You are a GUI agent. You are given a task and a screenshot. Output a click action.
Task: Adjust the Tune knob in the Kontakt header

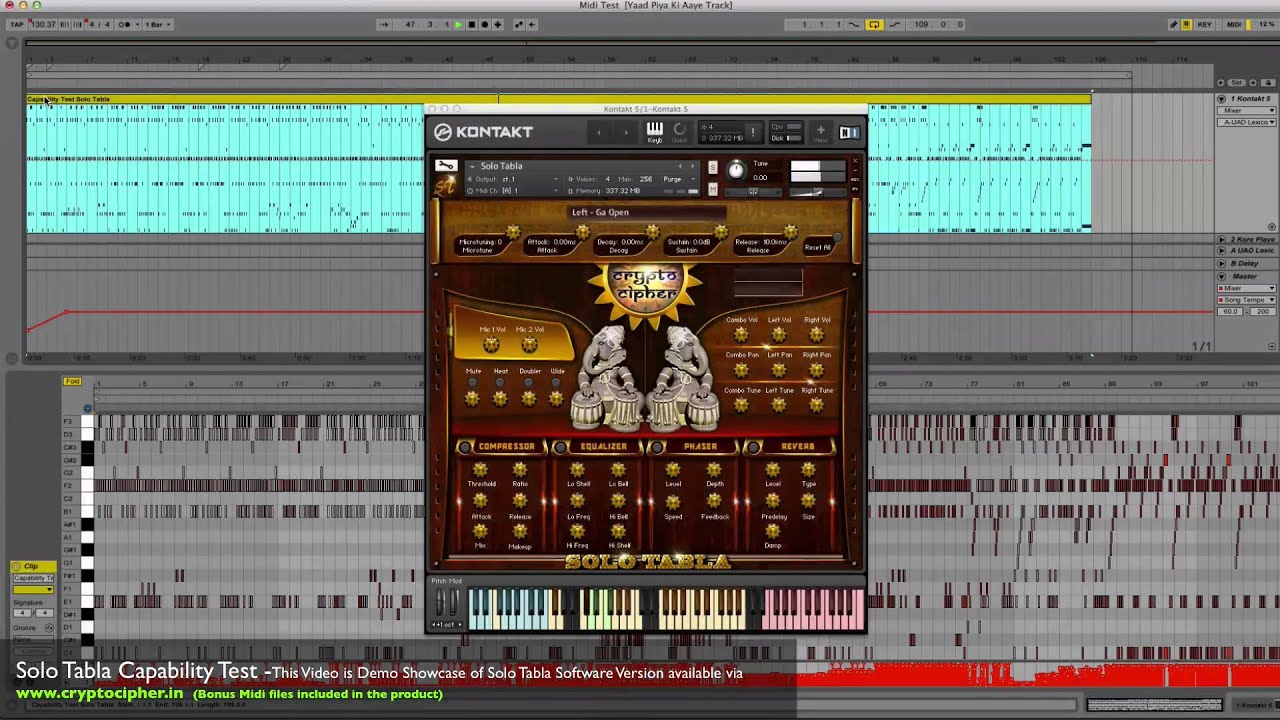tap(738, 169)
